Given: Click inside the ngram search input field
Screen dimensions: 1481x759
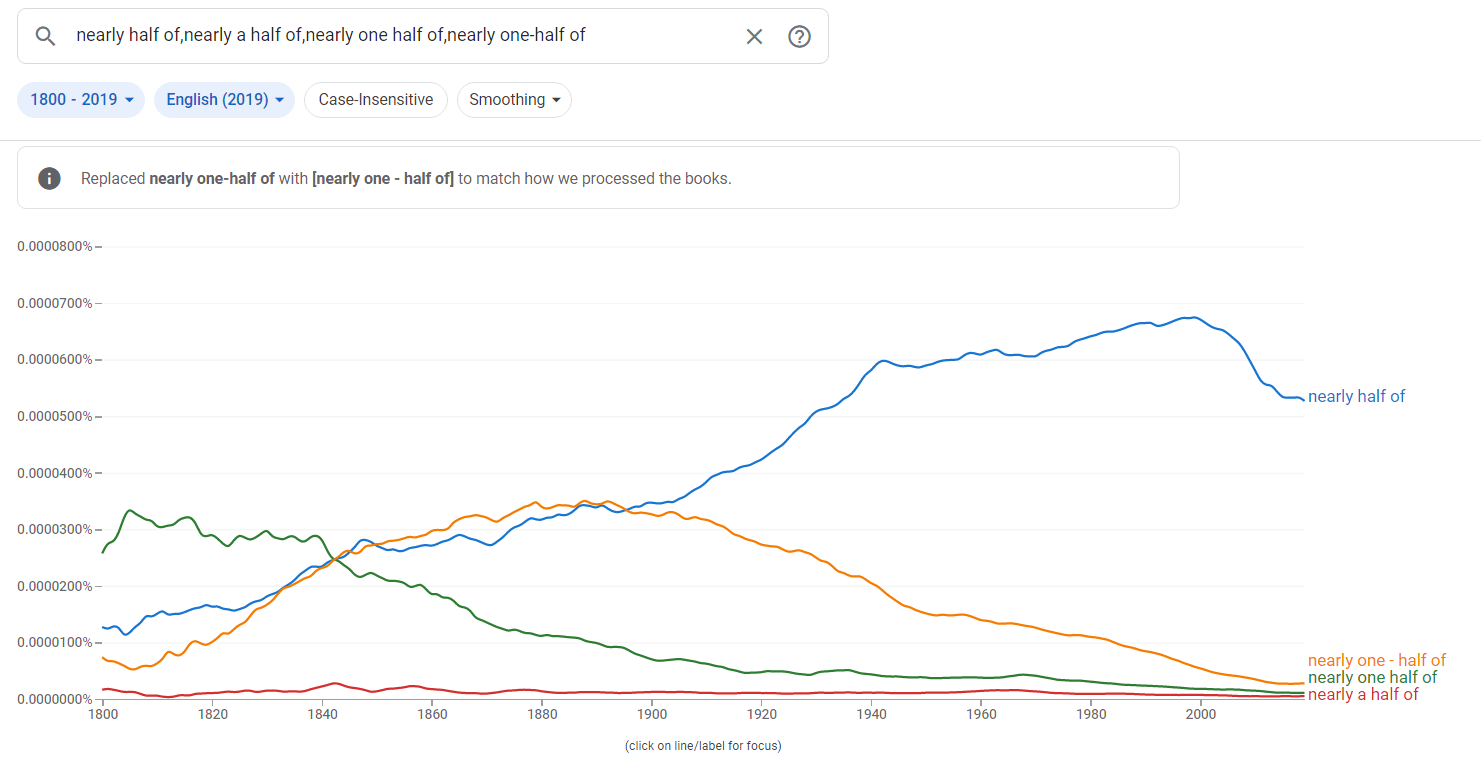Looking at the screenshot, I should 400,36.
